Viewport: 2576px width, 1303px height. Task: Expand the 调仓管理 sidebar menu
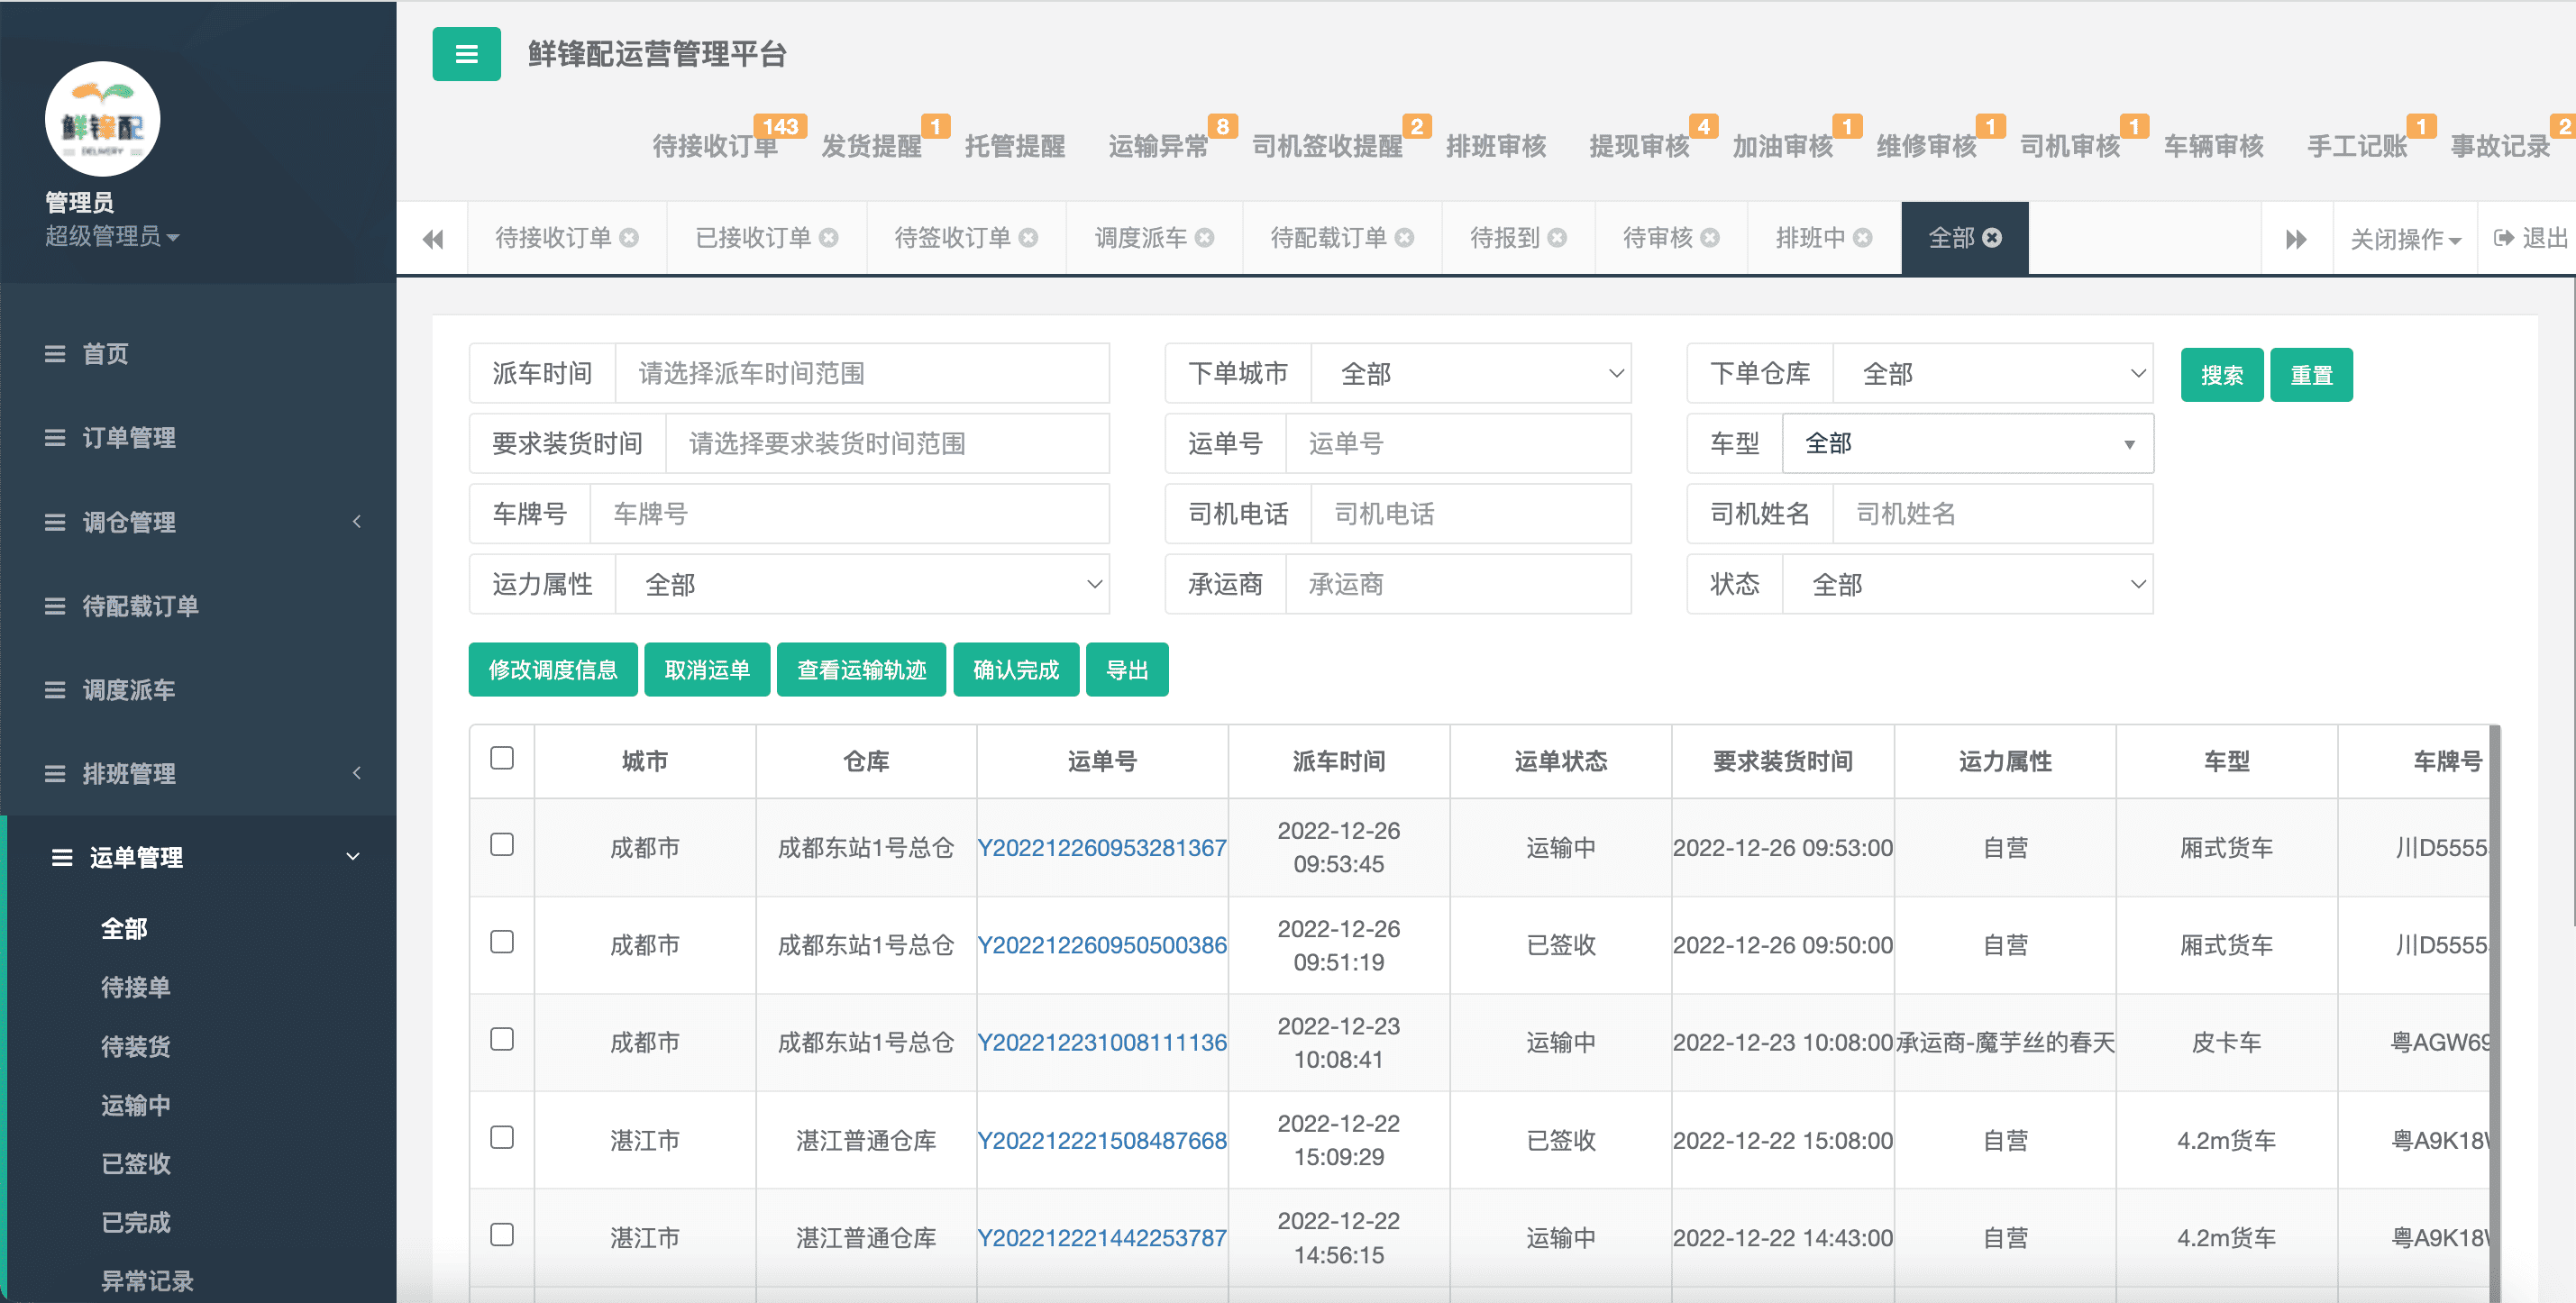point(198,522)
